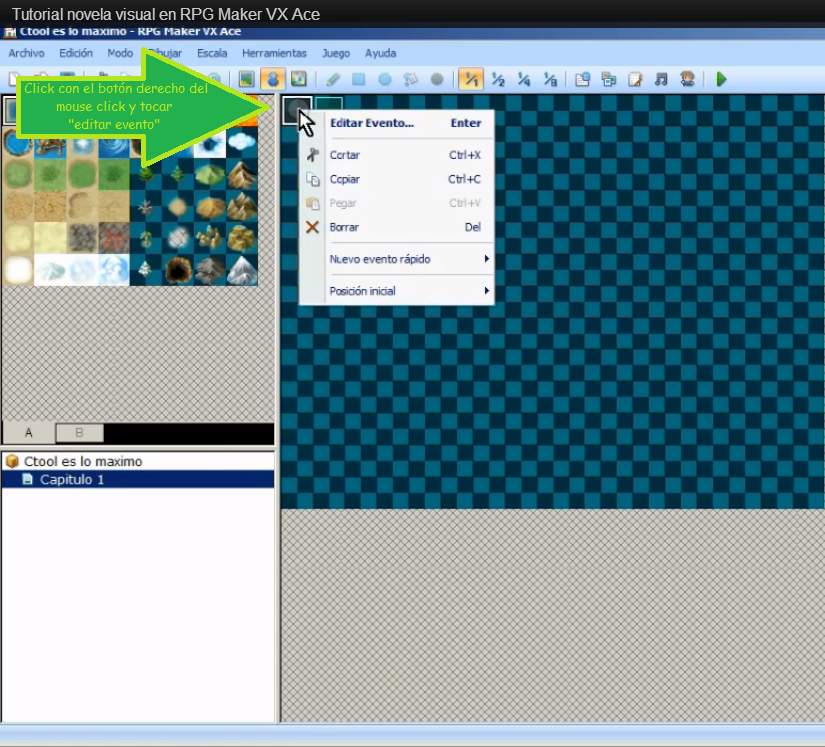Pick the Ellipse drawing tool
825x747 pixels.
(385, 79)
